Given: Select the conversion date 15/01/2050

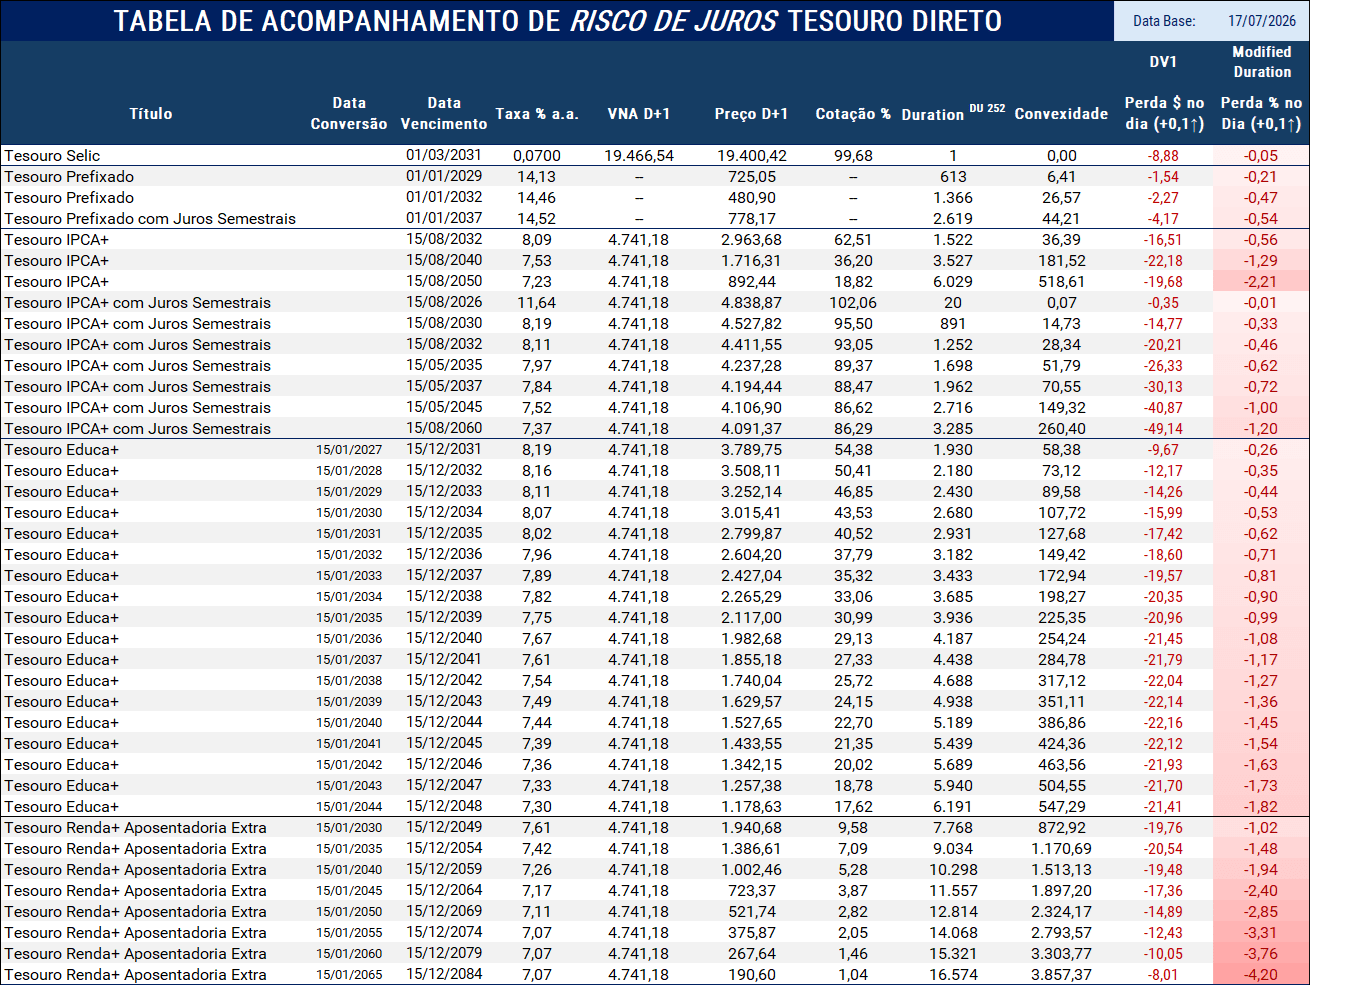Looking at the screenshot, I should pos(349,912).
